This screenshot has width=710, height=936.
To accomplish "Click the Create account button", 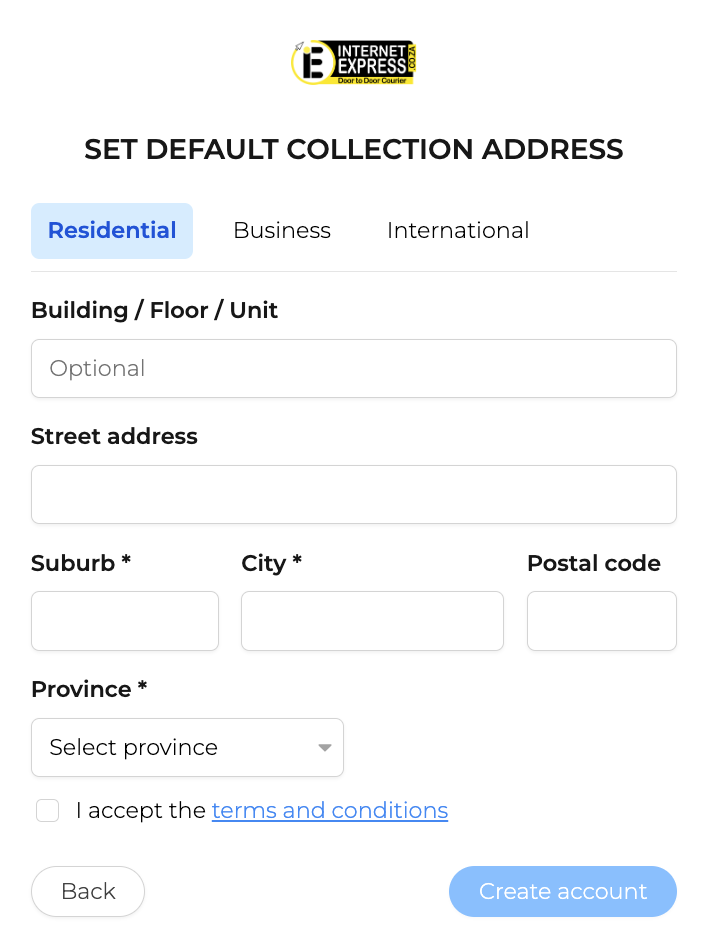I will (x=563, y=891).
